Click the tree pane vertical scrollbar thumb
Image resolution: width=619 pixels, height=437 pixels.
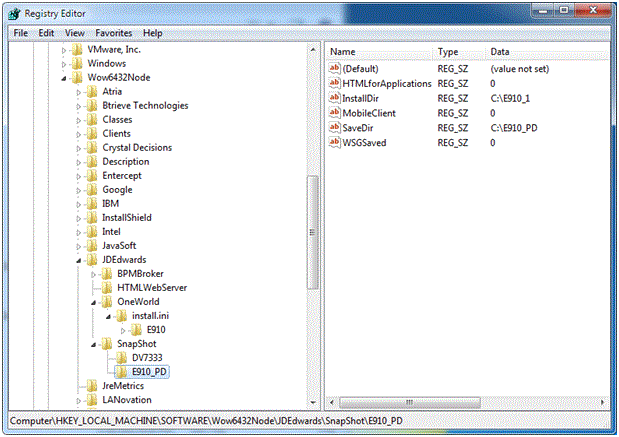click(x=313, y=233)
